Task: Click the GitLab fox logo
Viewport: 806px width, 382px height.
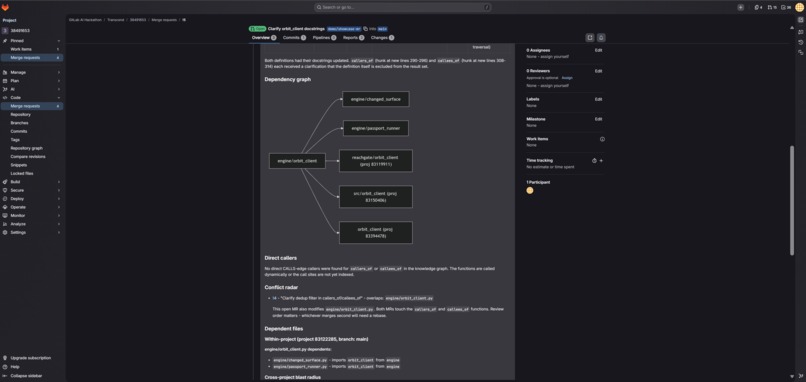Action: click(5, 7)
